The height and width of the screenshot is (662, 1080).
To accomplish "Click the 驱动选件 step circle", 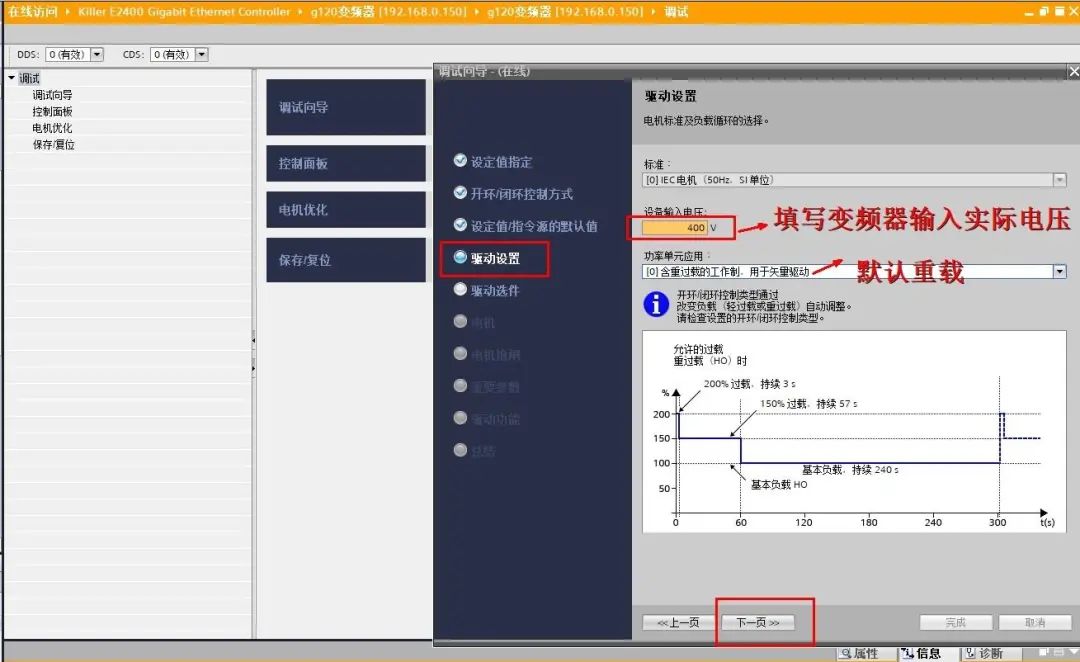I will [460, 289].
